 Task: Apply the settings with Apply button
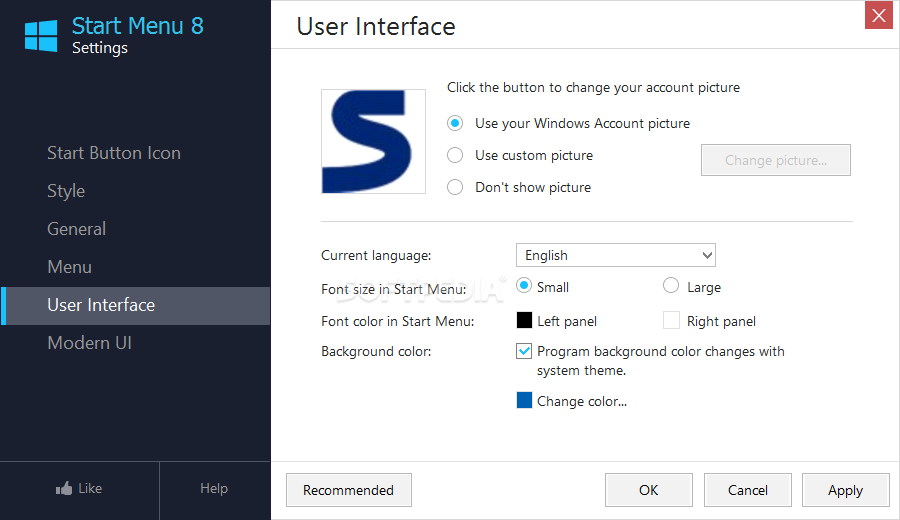[x=845, y=490]
